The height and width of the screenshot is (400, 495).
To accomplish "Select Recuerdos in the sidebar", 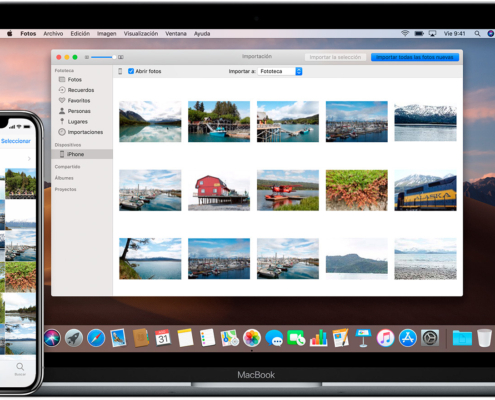I will (x=82, y=90).
